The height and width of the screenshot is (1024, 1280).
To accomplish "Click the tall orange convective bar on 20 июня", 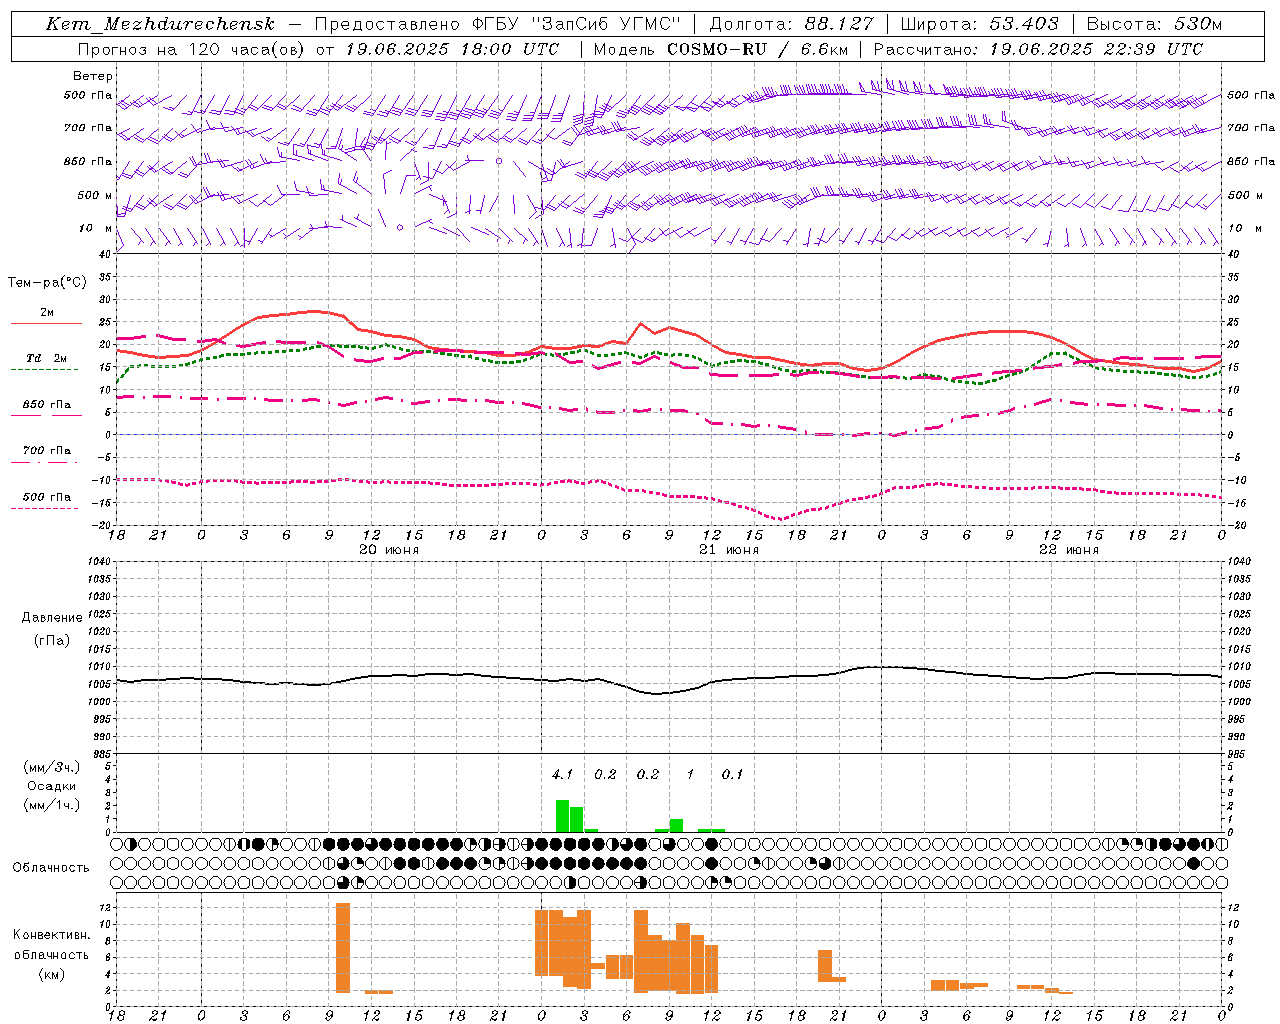I will coord(343,948).
